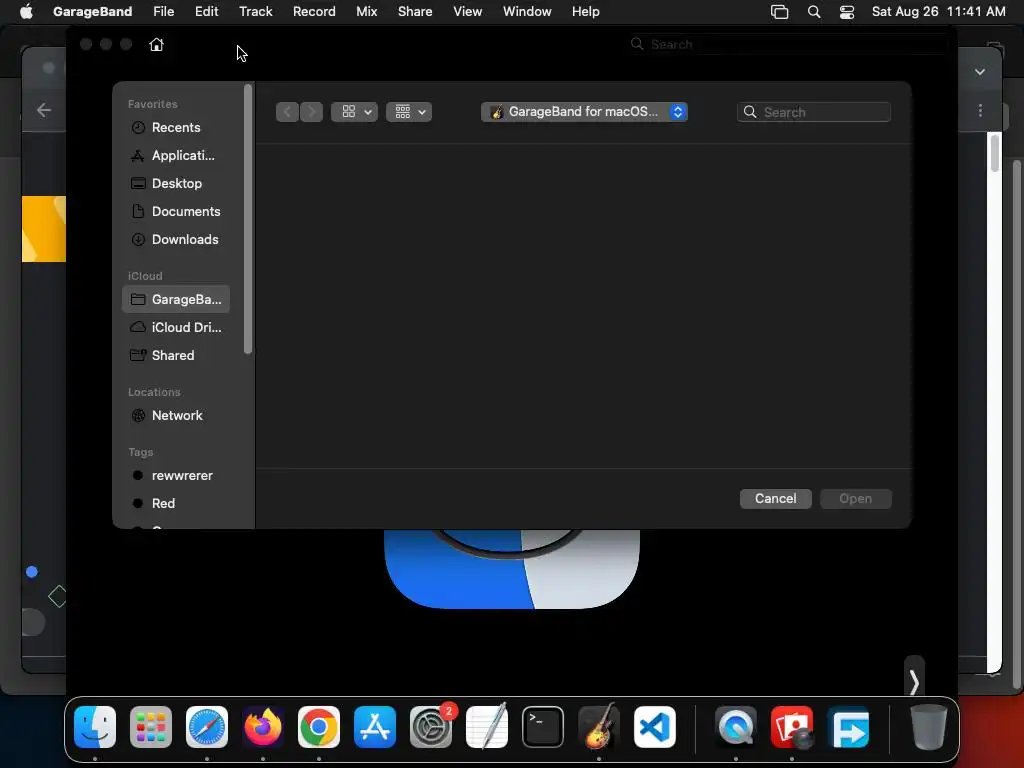Screen dimensions: 1024x768
Task: Click the screen mirroring icon in menu bar
Action: (779, 12)
